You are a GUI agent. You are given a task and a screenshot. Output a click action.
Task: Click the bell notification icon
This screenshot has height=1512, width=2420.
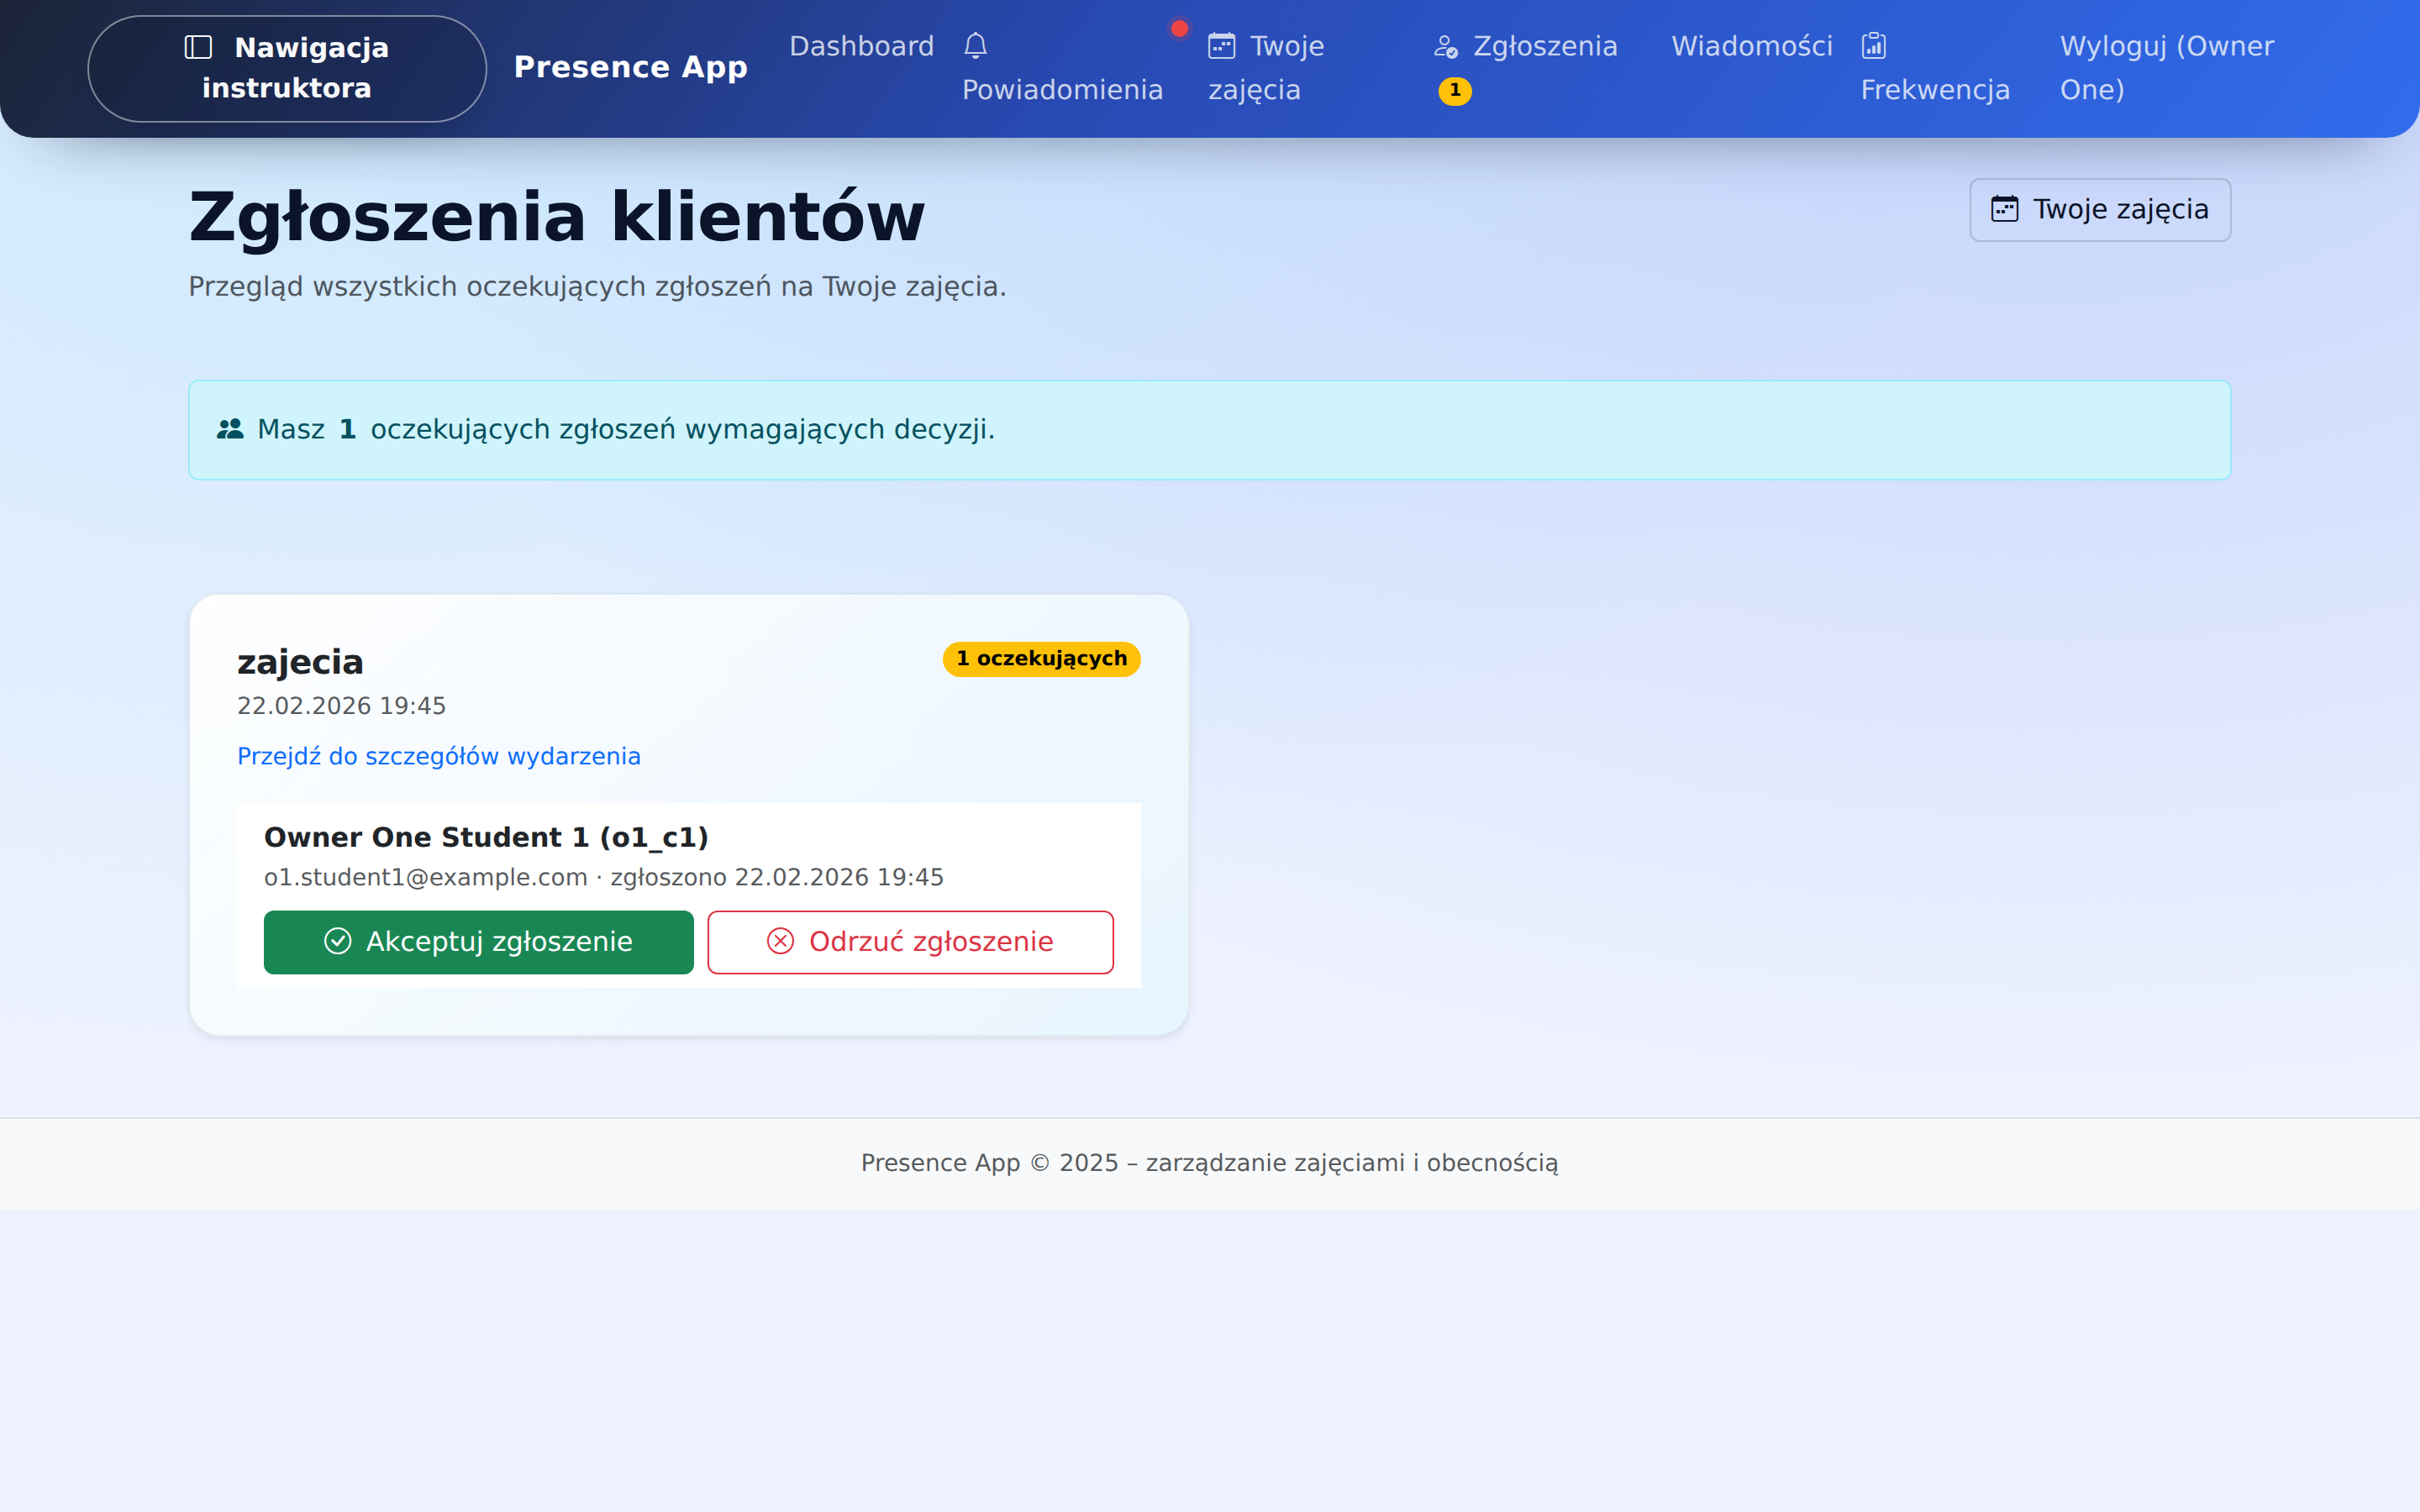(976, 46)
